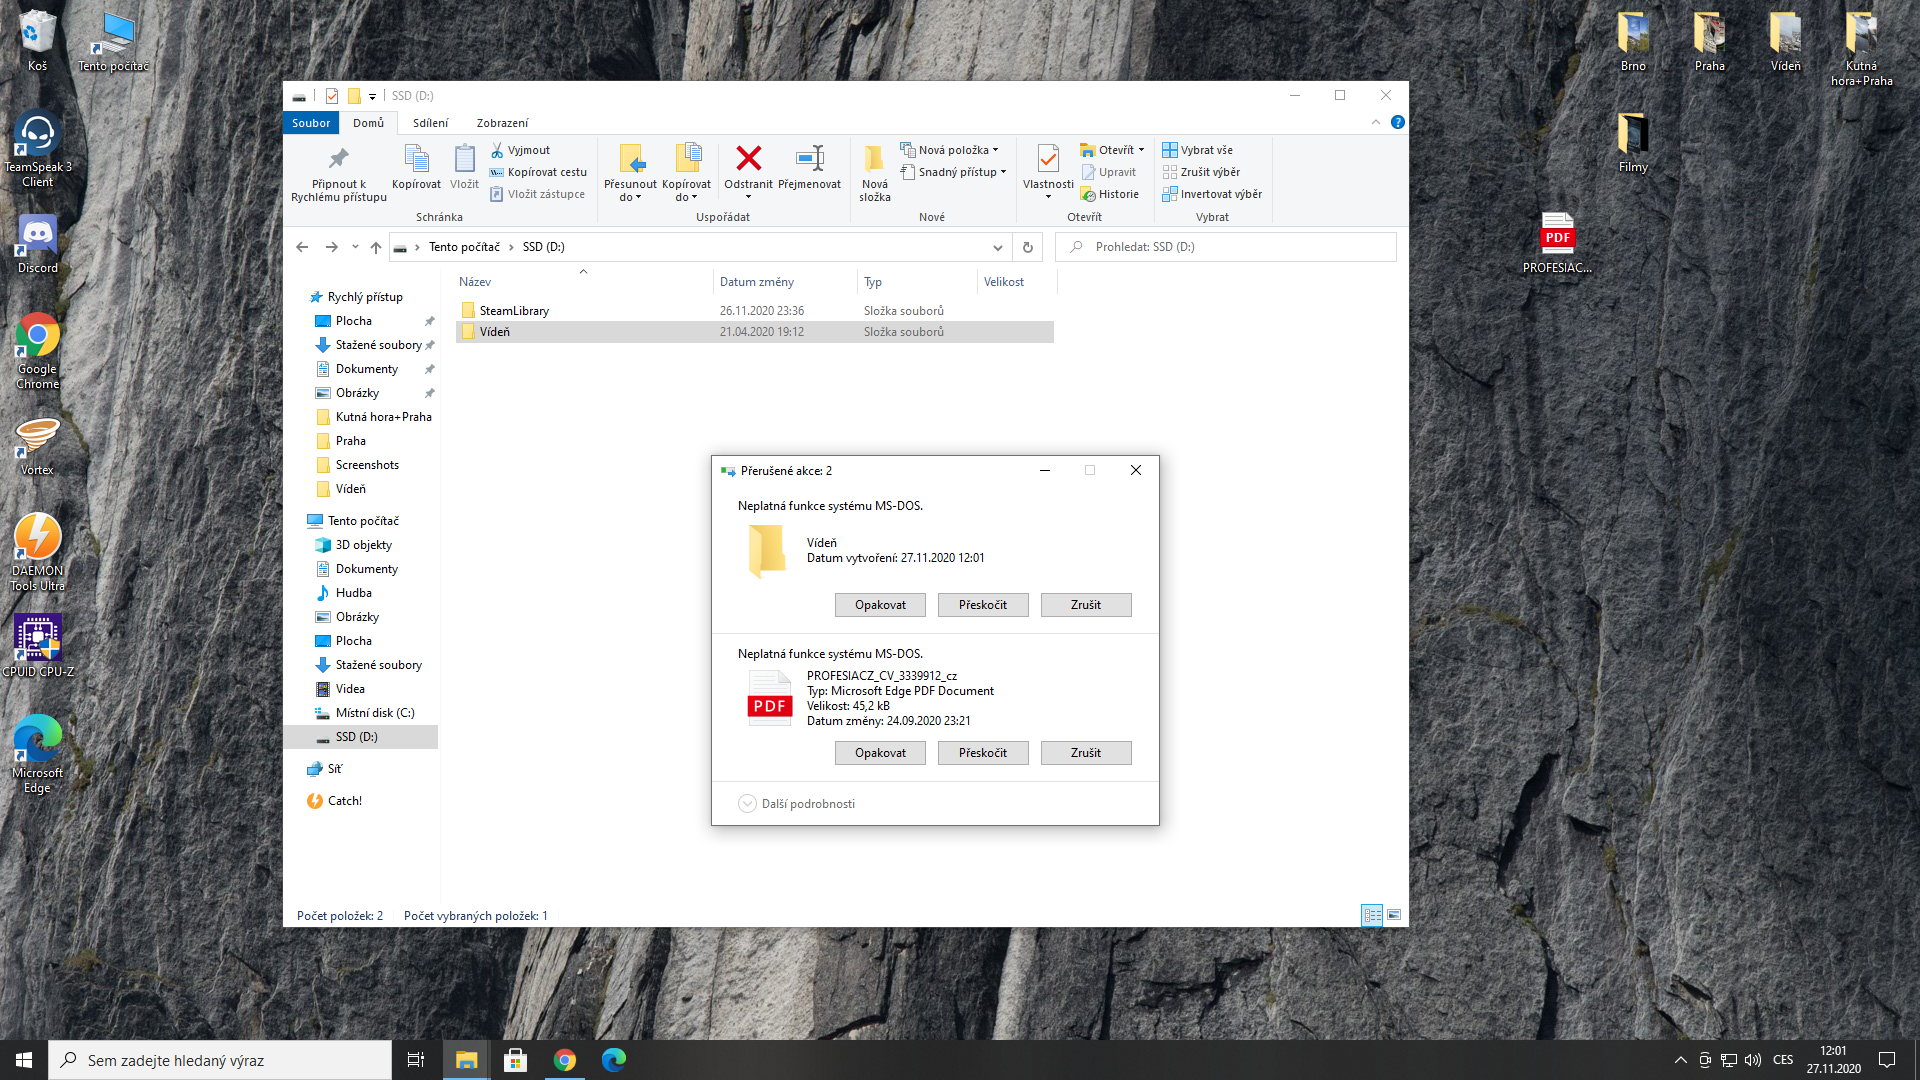Screen dimensions: 1920x1080
Task: Click Invert selection (Invertovat výběr)
Action: 1212,194
